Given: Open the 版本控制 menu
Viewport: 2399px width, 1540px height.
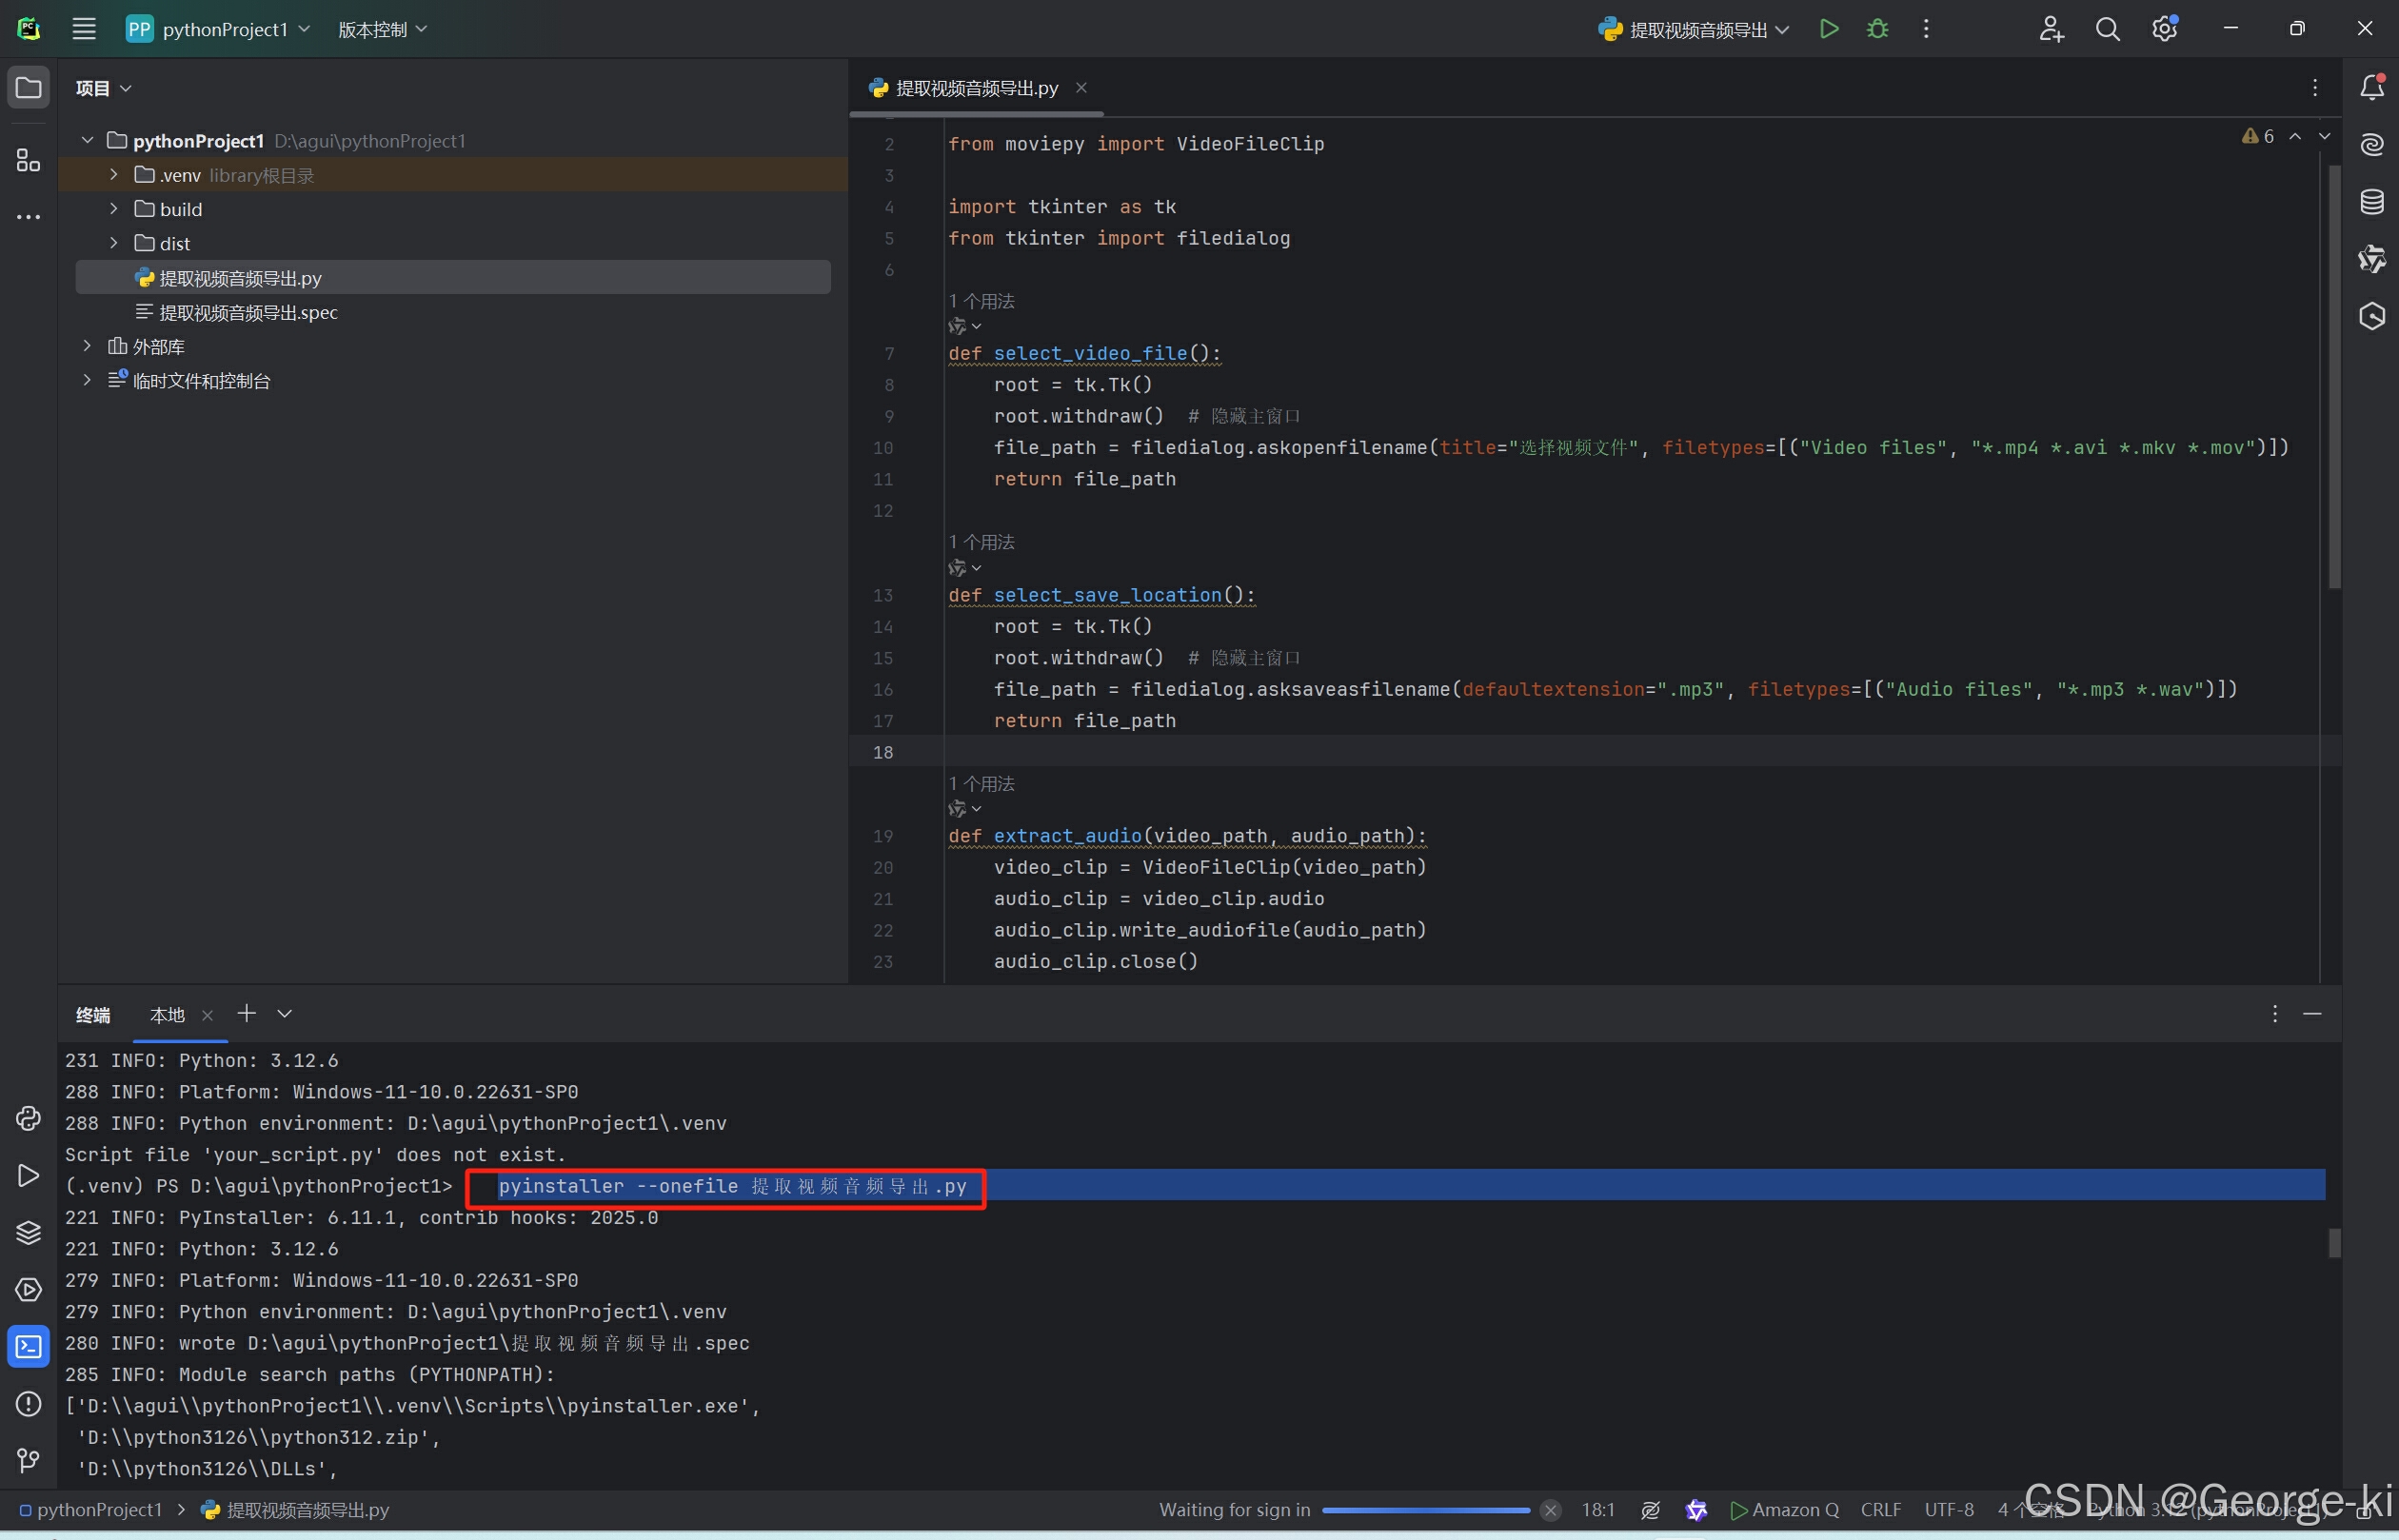Looking at the screenshot, I should click(x=382, y=29).
